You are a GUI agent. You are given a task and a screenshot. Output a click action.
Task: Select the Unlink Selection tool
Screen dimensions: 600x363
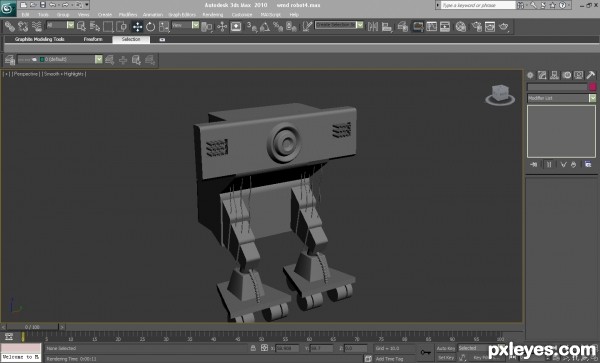point(23,26)
